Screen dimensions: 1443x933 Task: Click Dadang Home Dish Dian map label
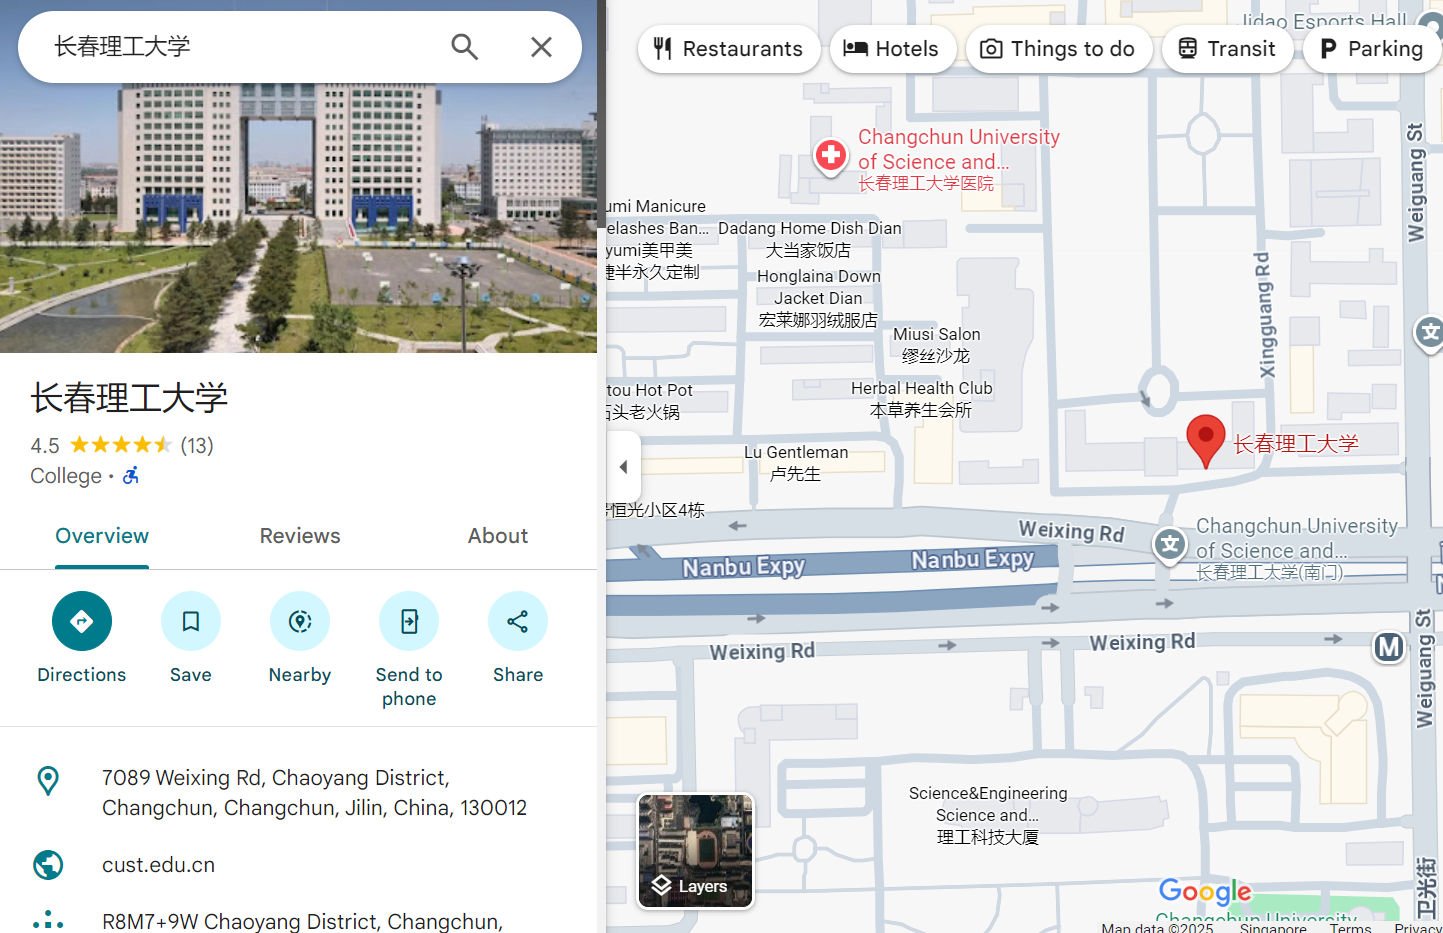point(810,239)
